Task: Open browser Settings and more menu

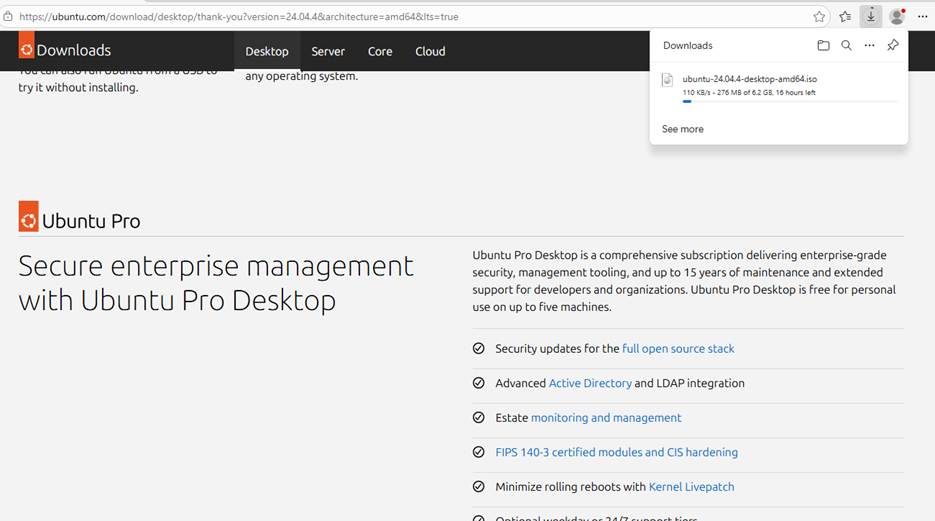Action: pos(922,17)
